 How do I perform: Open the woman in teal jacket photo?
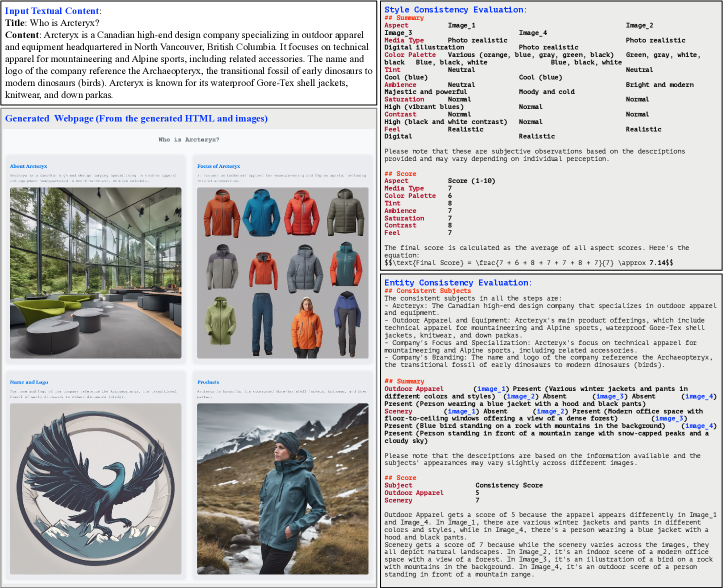[283, 489]
